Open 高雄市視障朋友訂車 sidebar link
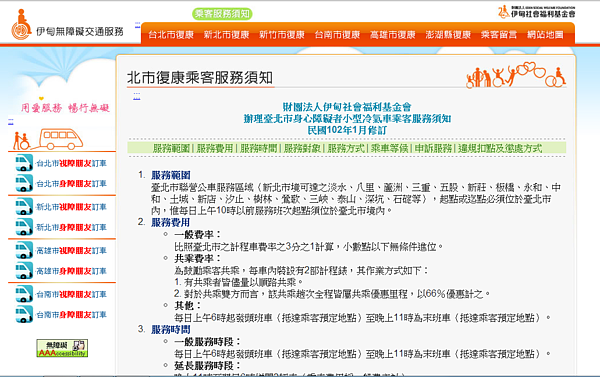The width and height of the screenshot is (600, 377). (x=71, y=251)
